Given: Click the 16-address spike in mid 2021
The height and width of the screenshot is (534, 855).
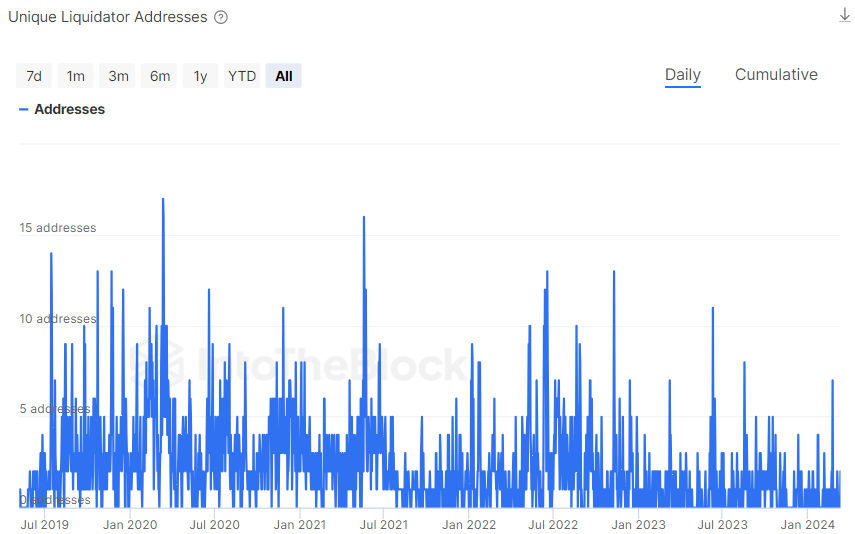Looking at the screenshot, I should 364,218.
